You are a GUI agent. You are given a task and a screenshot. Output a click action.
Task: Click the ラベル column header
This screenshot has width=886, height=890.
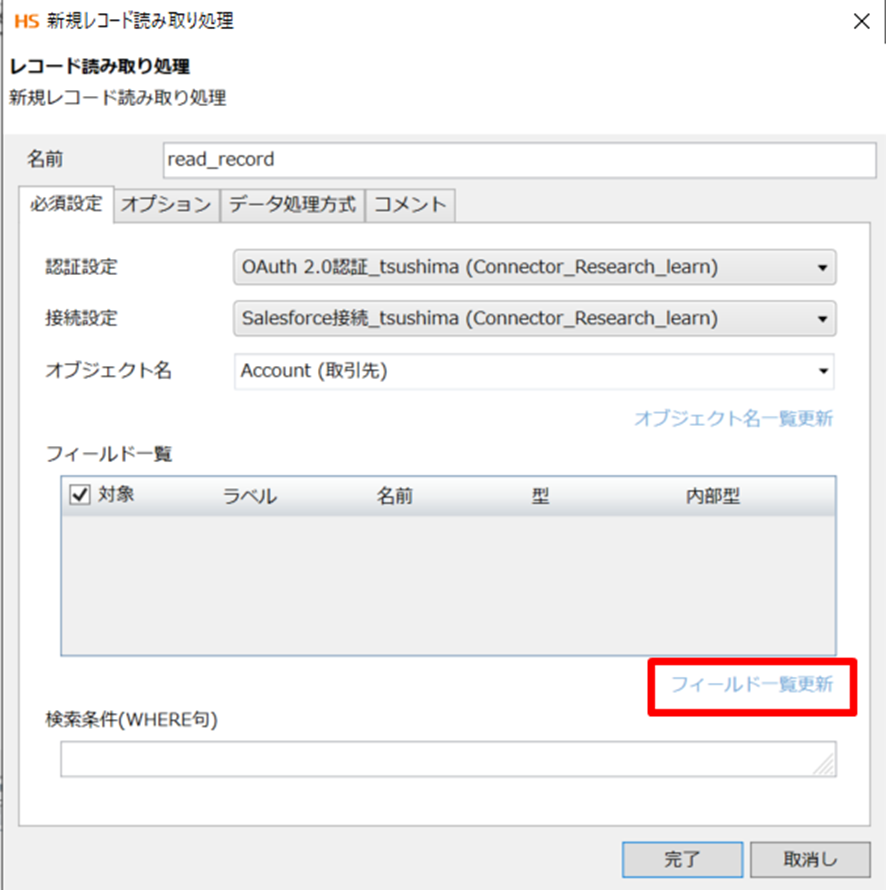pos(250,497)
